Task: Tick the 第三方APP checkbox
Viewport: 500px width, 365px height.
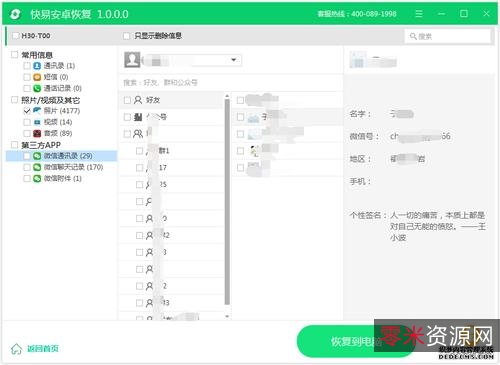Action: 14,145
